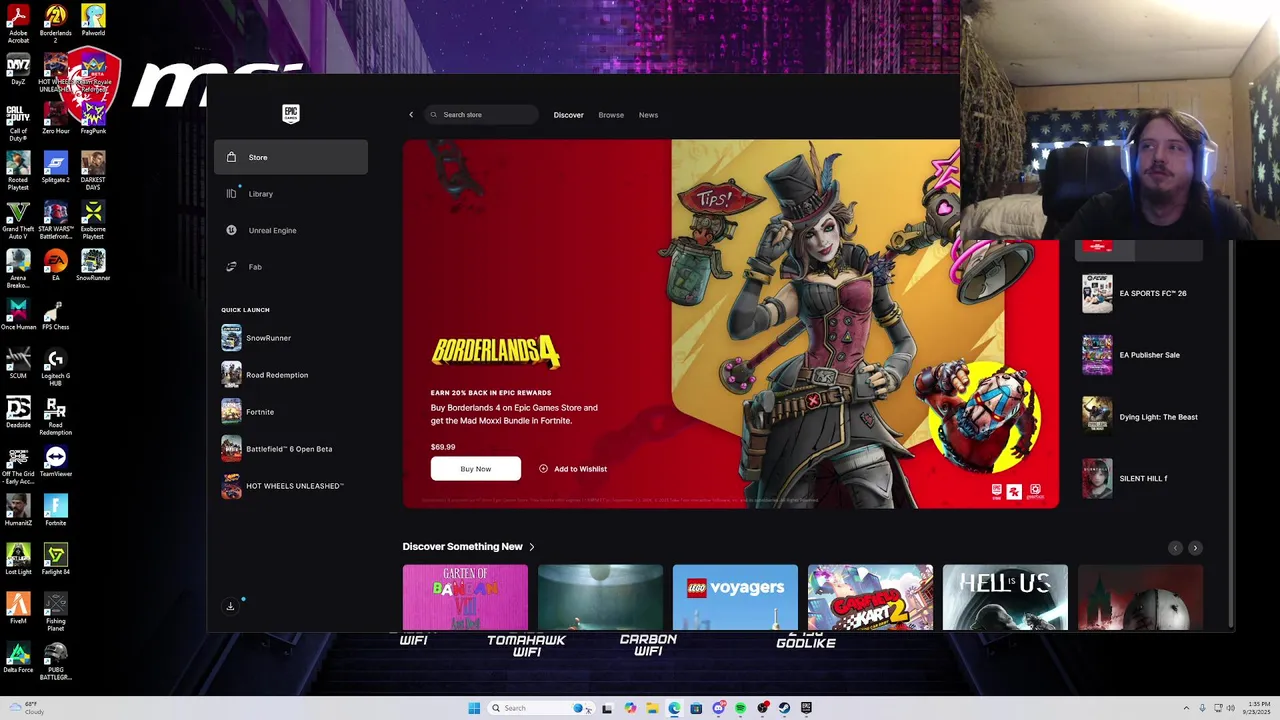Quick launch HOT WHEELS UNLEASHED
Screen dimensions: 1280x720
(x=291, y=486)
